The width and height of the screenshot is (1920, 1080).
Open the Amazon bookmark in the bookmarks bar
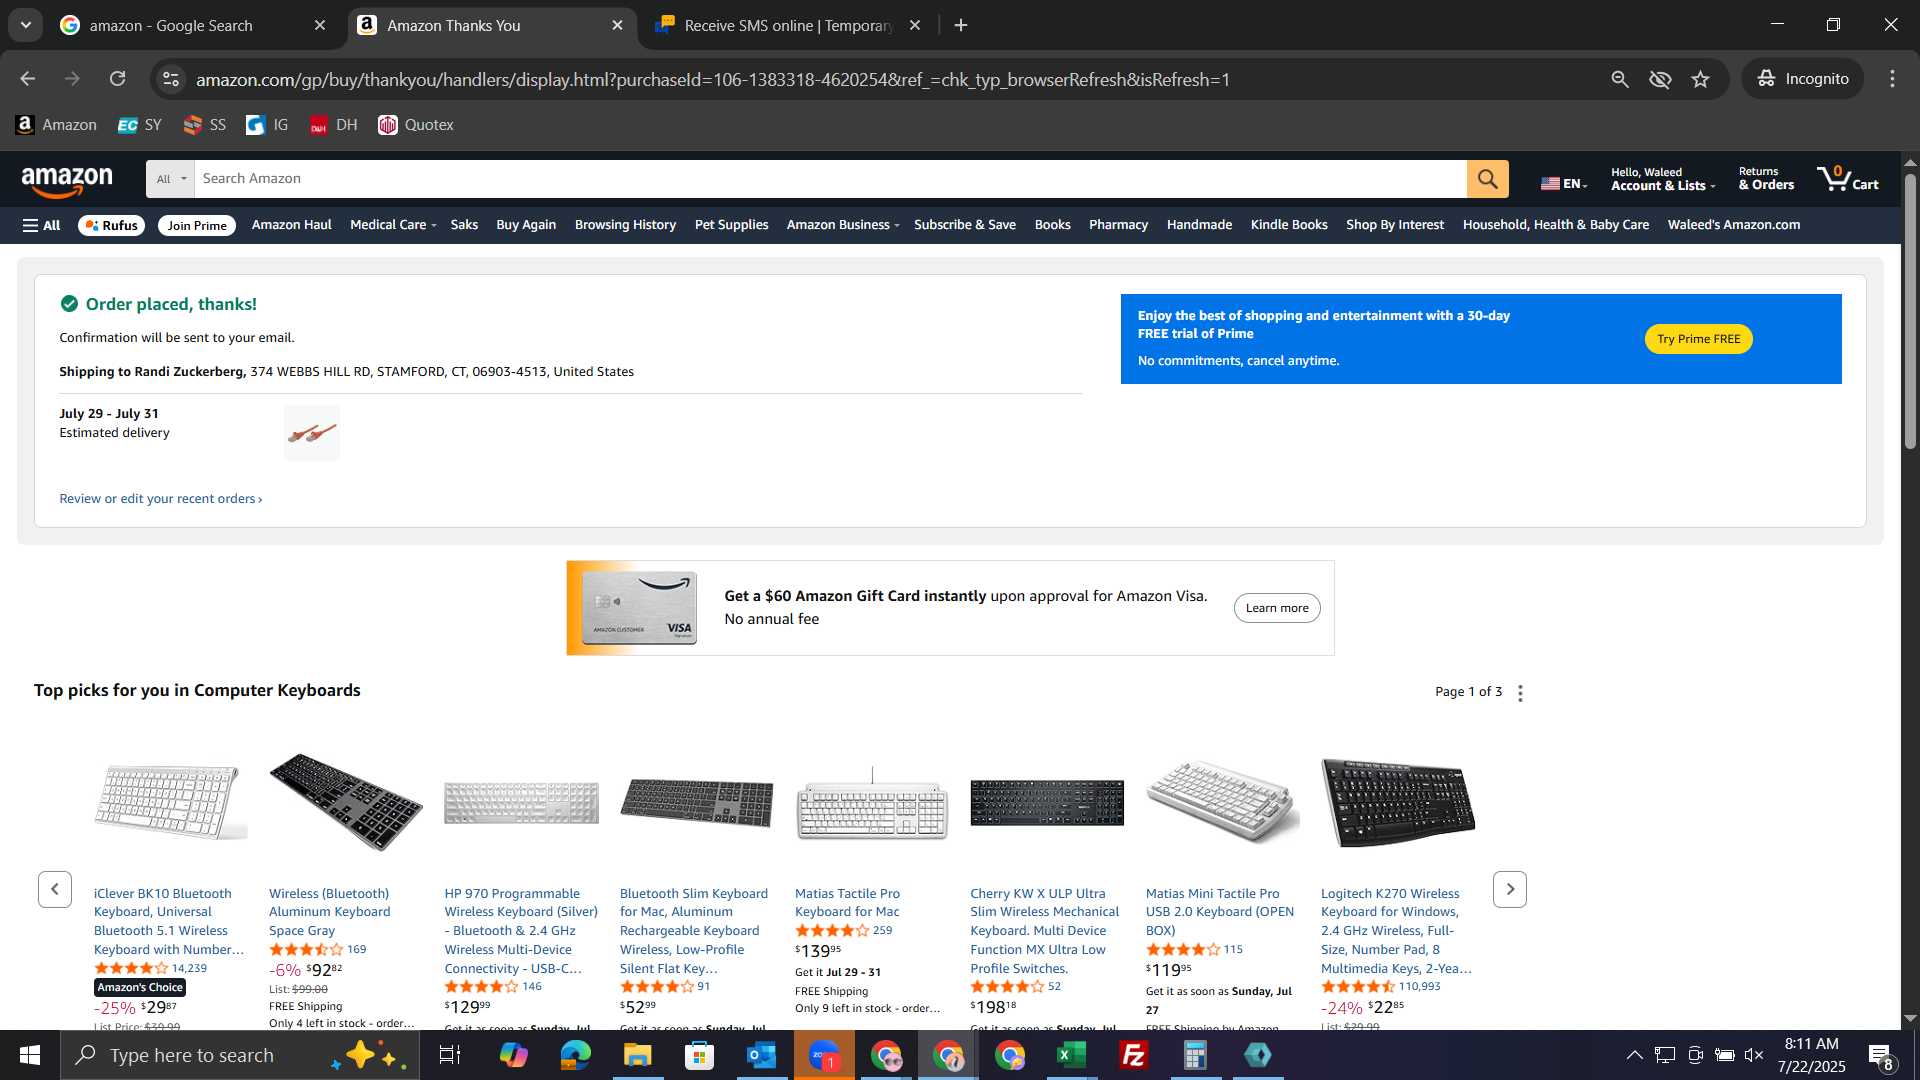(56, 125)
